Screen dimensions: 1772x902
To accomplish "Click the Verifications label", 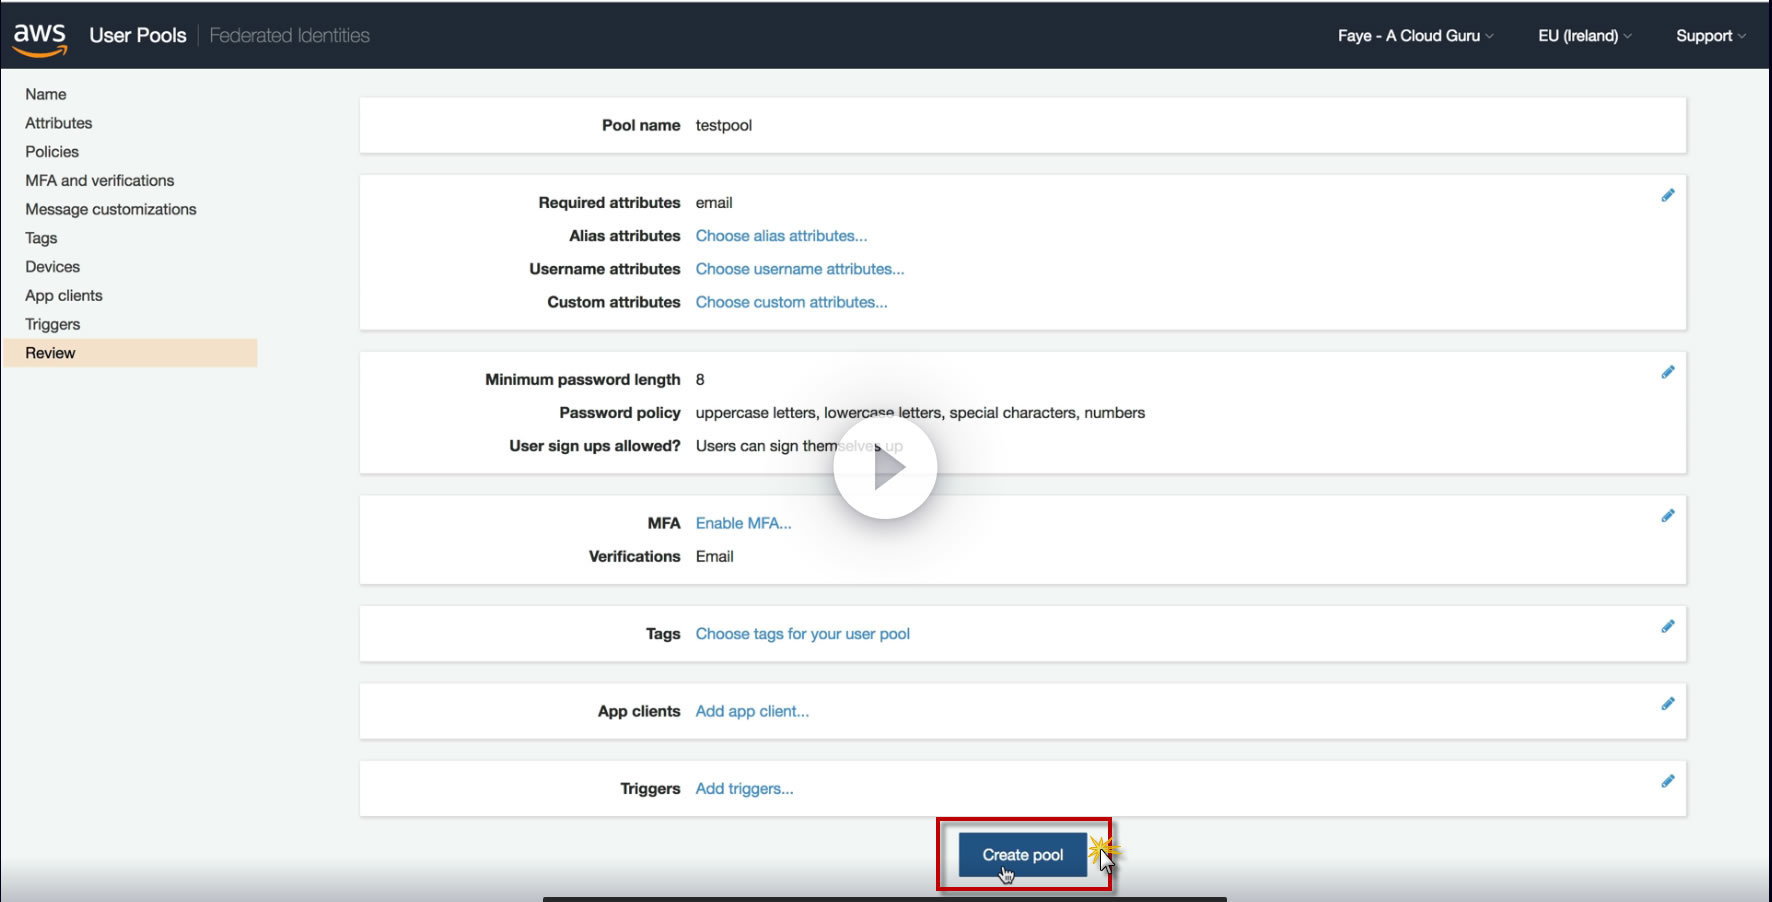I will pos(634,557).
